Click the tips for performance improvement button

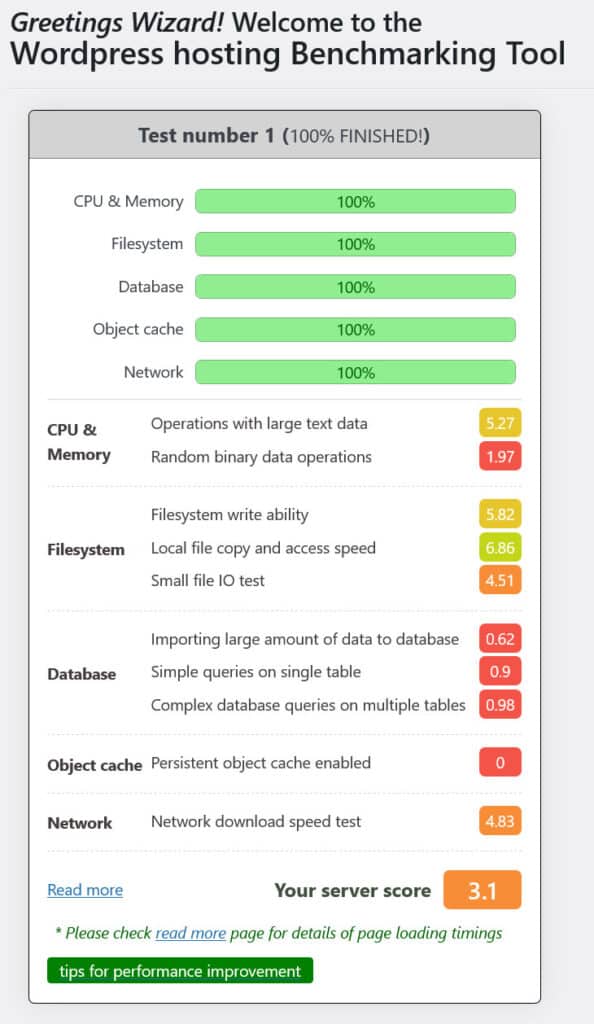click(180, 970)
